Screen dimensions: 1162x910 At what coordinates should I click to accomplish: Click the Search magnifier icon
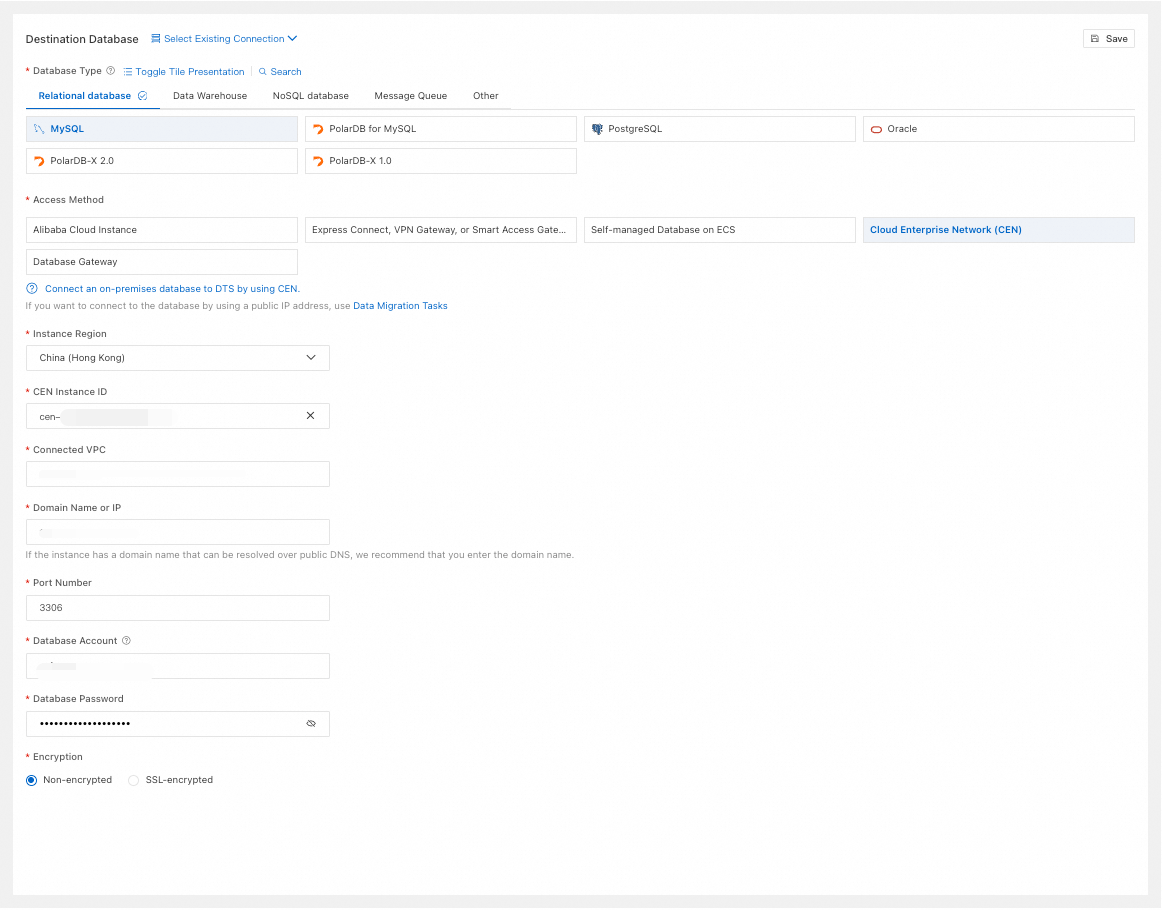tap(263, 72)
